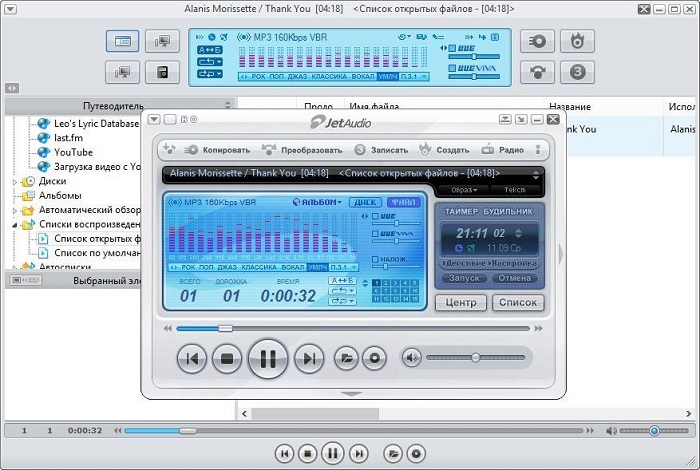
Task: Open toolbar options dots after Радио
Action: 538,150
